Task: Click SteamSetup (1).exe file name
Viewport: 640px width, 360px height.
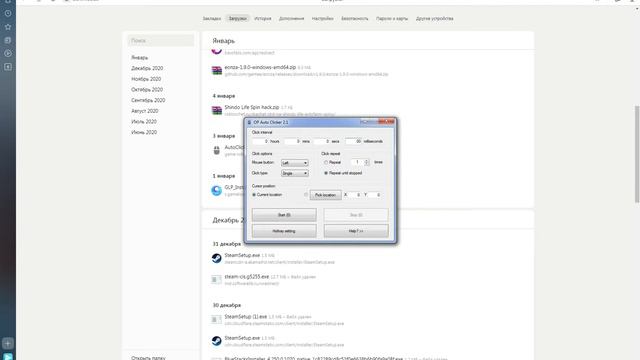Action: (246, 316)
